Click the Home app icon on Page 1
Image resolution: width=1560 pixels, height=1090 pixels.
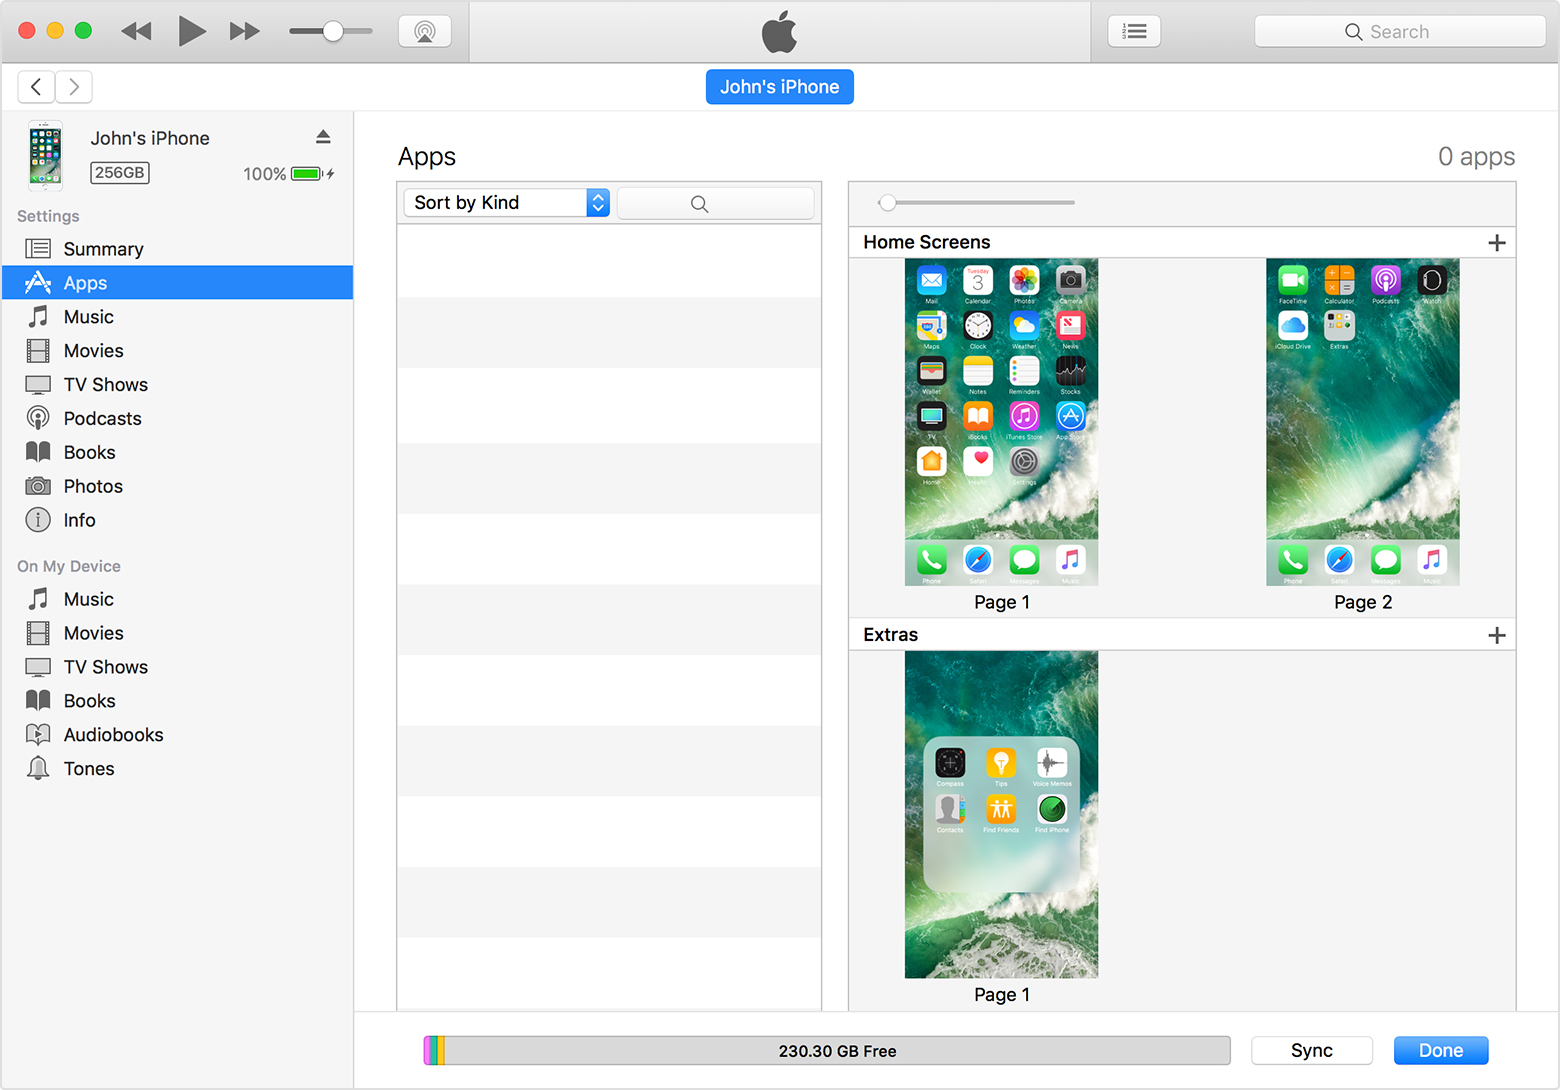click(932, 461)
